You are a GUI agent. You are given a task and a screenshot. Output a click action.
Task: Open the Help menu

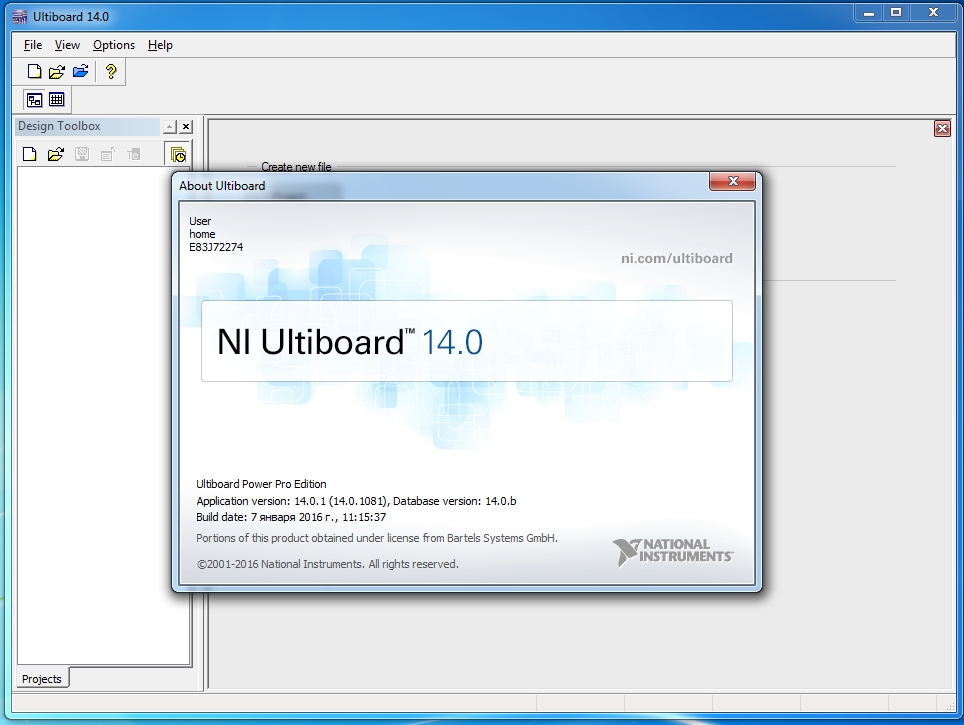point(160,45)
